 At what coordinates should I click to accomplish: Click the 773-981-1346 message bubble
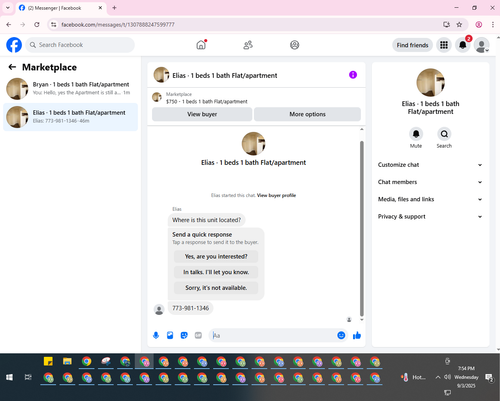(190, 308)
